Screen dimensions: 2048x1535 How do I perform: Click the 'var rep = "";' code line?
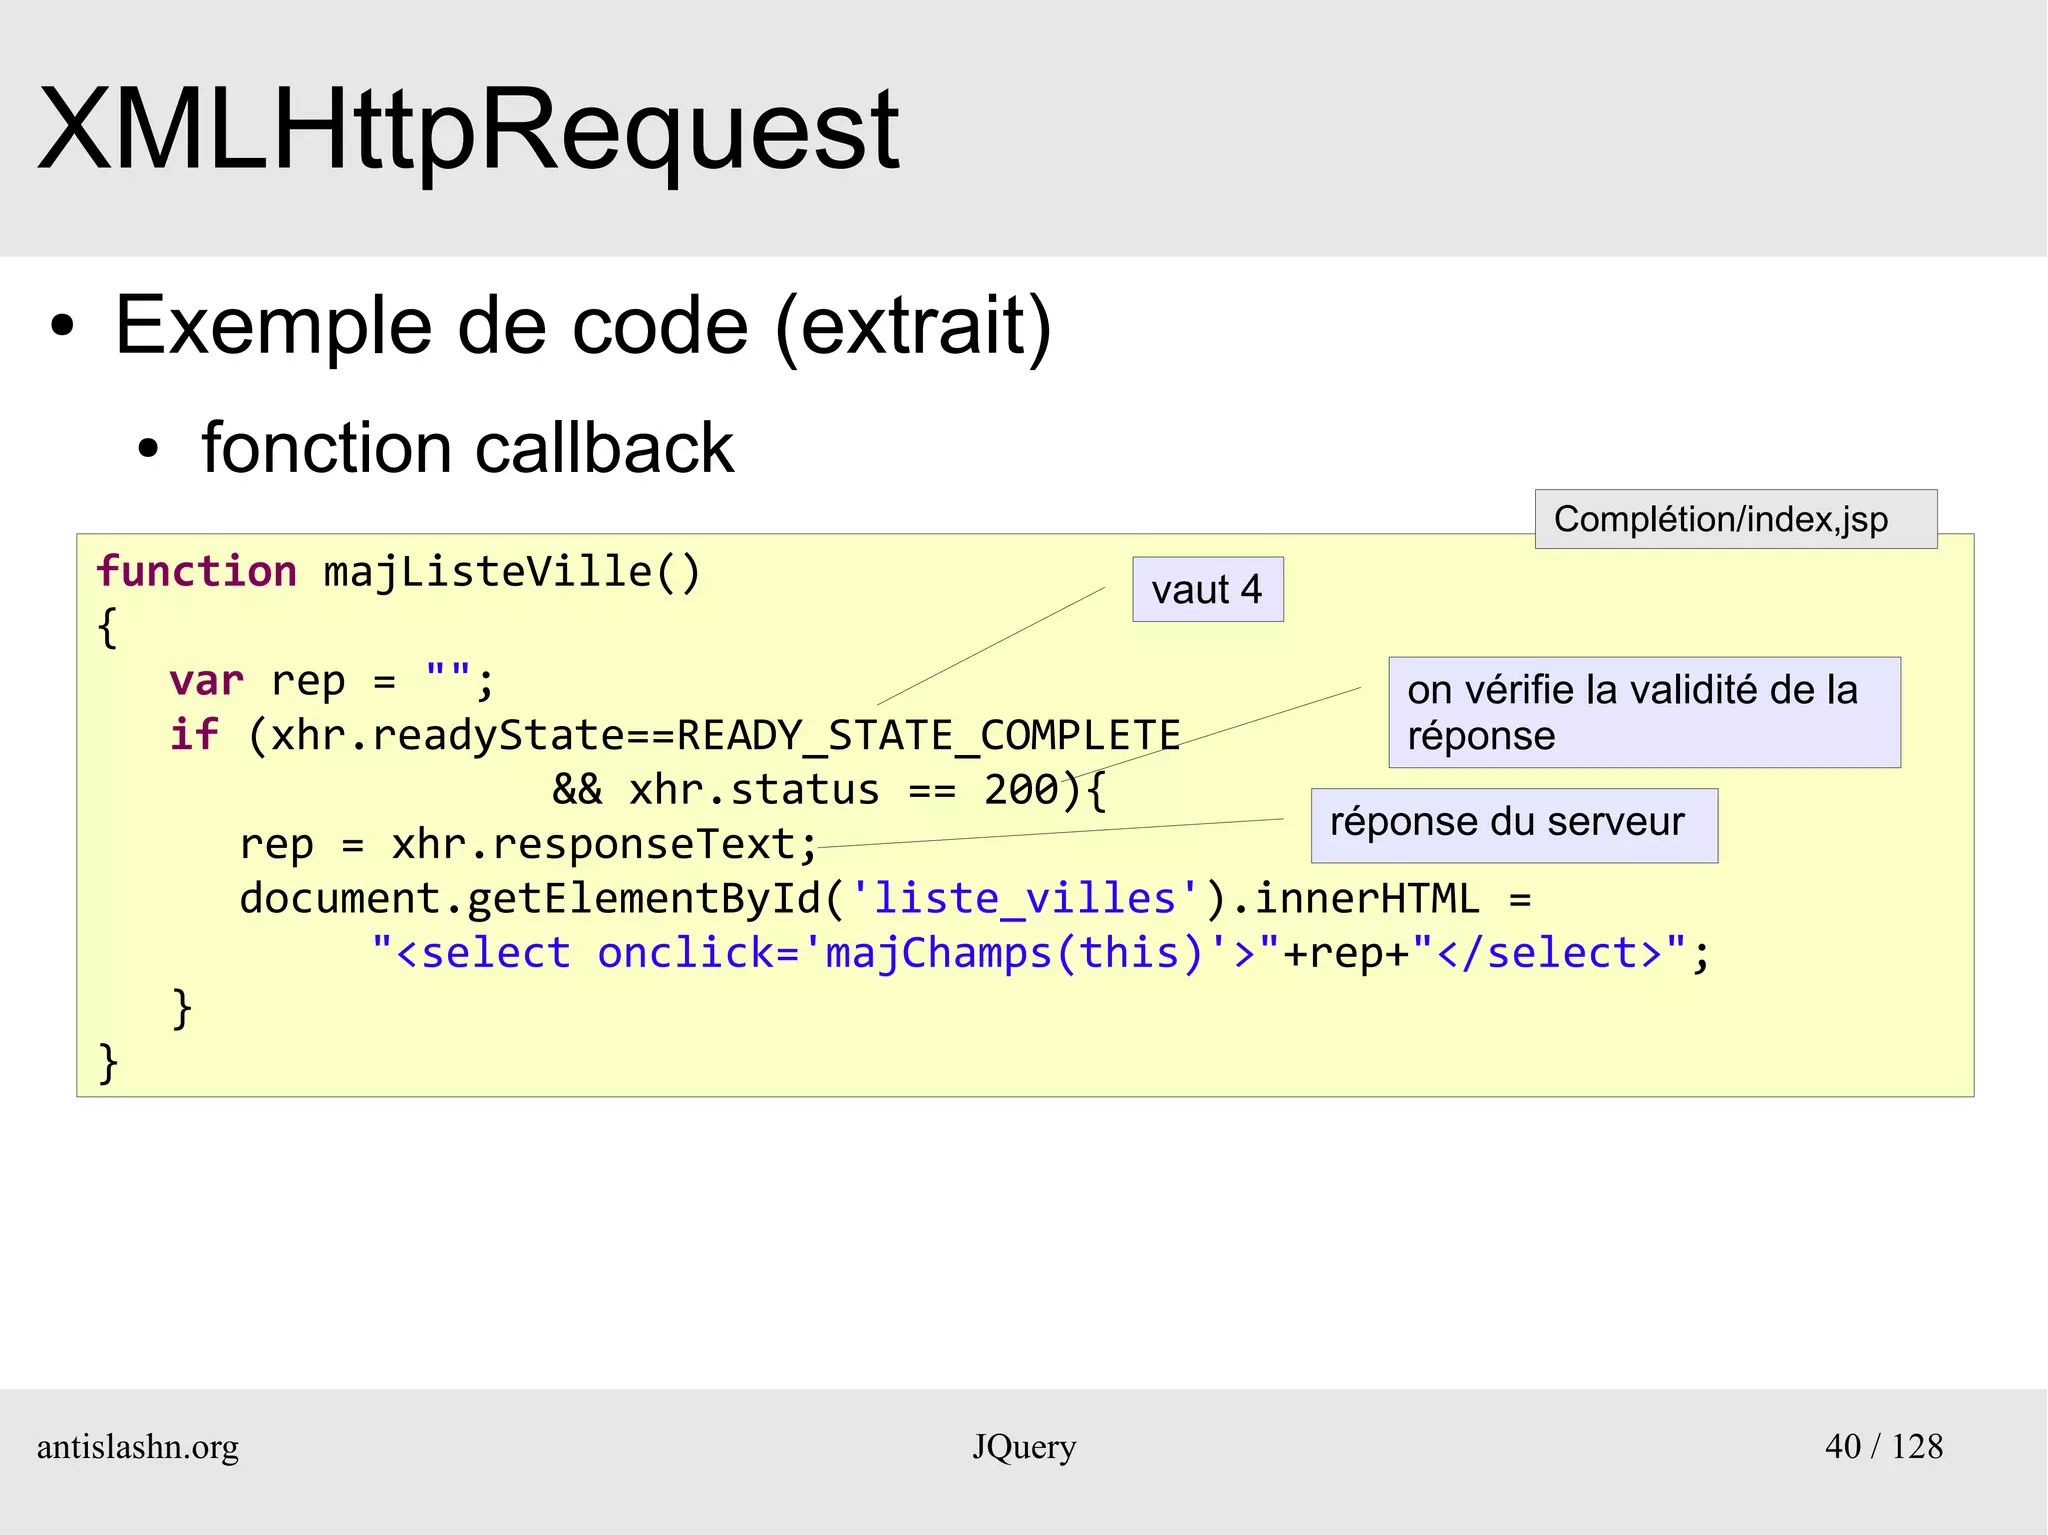[x=332, y=681]
